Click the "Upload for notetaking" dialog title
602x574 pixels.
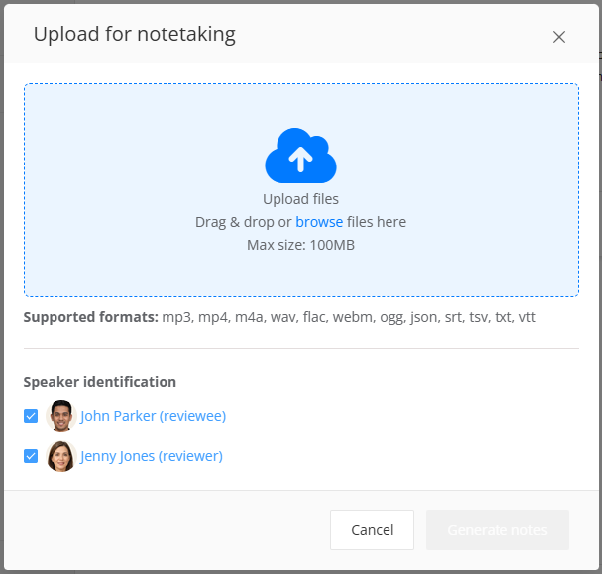135,35
